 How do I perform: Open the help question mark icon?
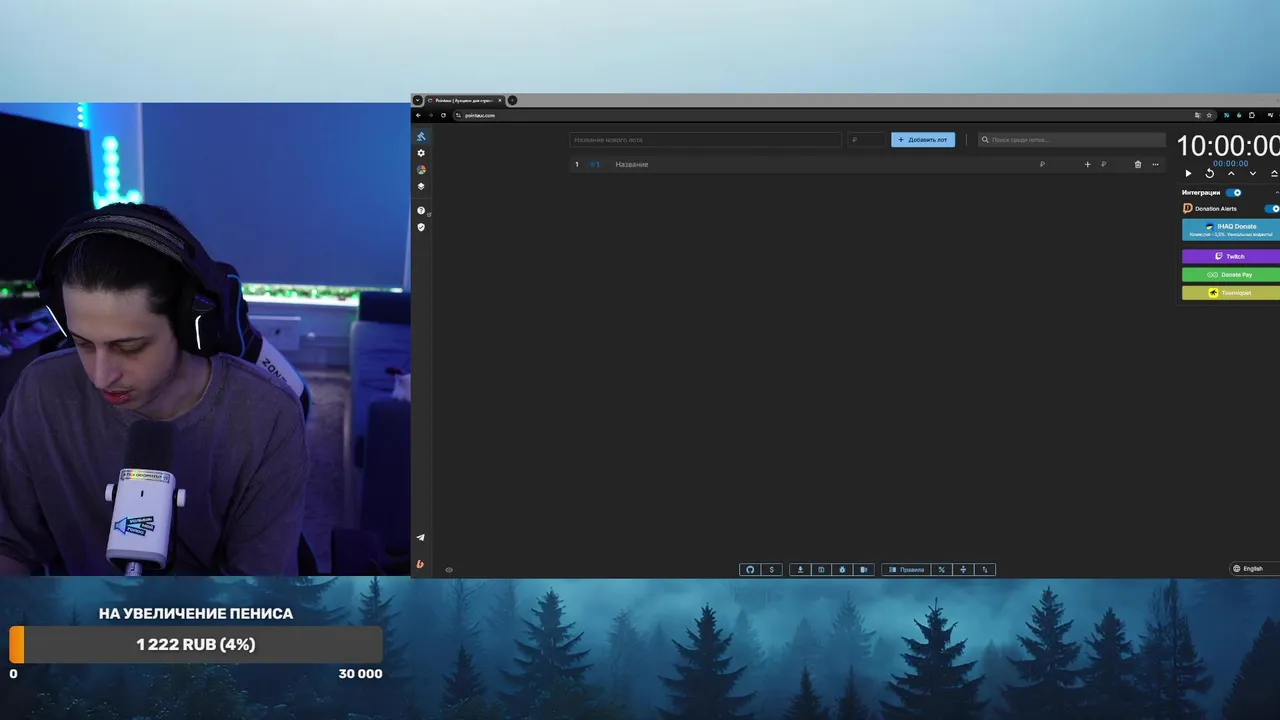[421, 211]
